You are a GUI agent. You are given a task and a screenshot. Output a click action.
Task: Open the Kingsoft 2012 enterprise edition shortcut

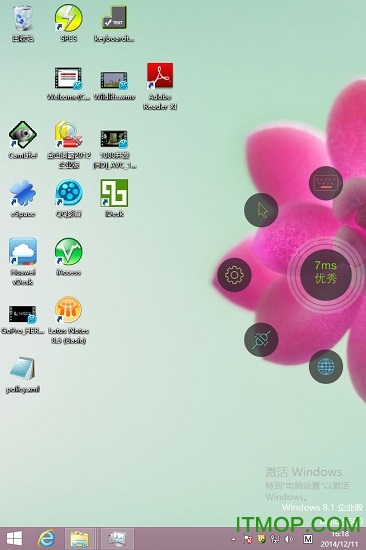(x=68, y=145)
